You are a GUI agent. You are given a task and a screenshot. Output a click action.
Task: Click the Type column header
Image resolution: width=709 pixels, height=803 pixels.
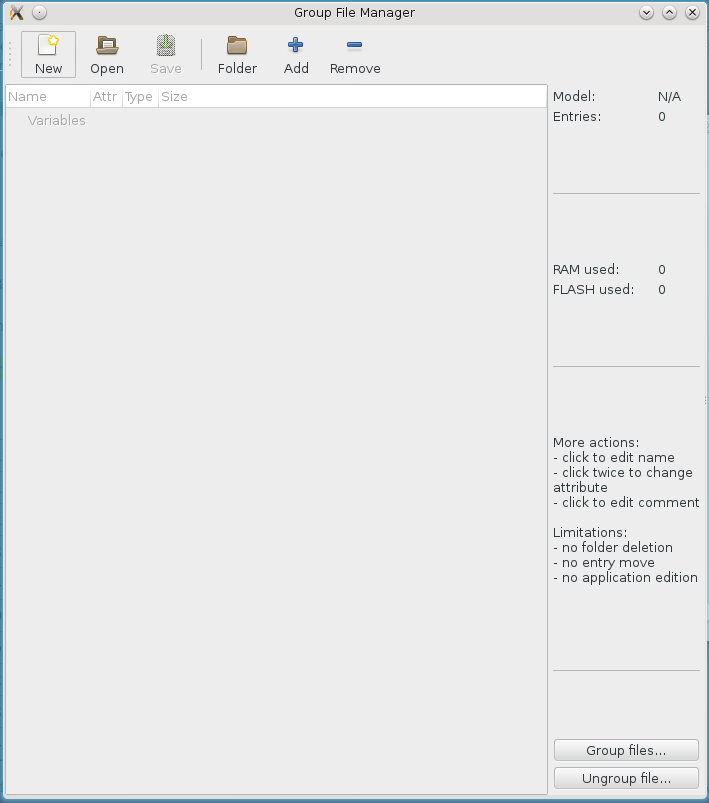point(139,97)
